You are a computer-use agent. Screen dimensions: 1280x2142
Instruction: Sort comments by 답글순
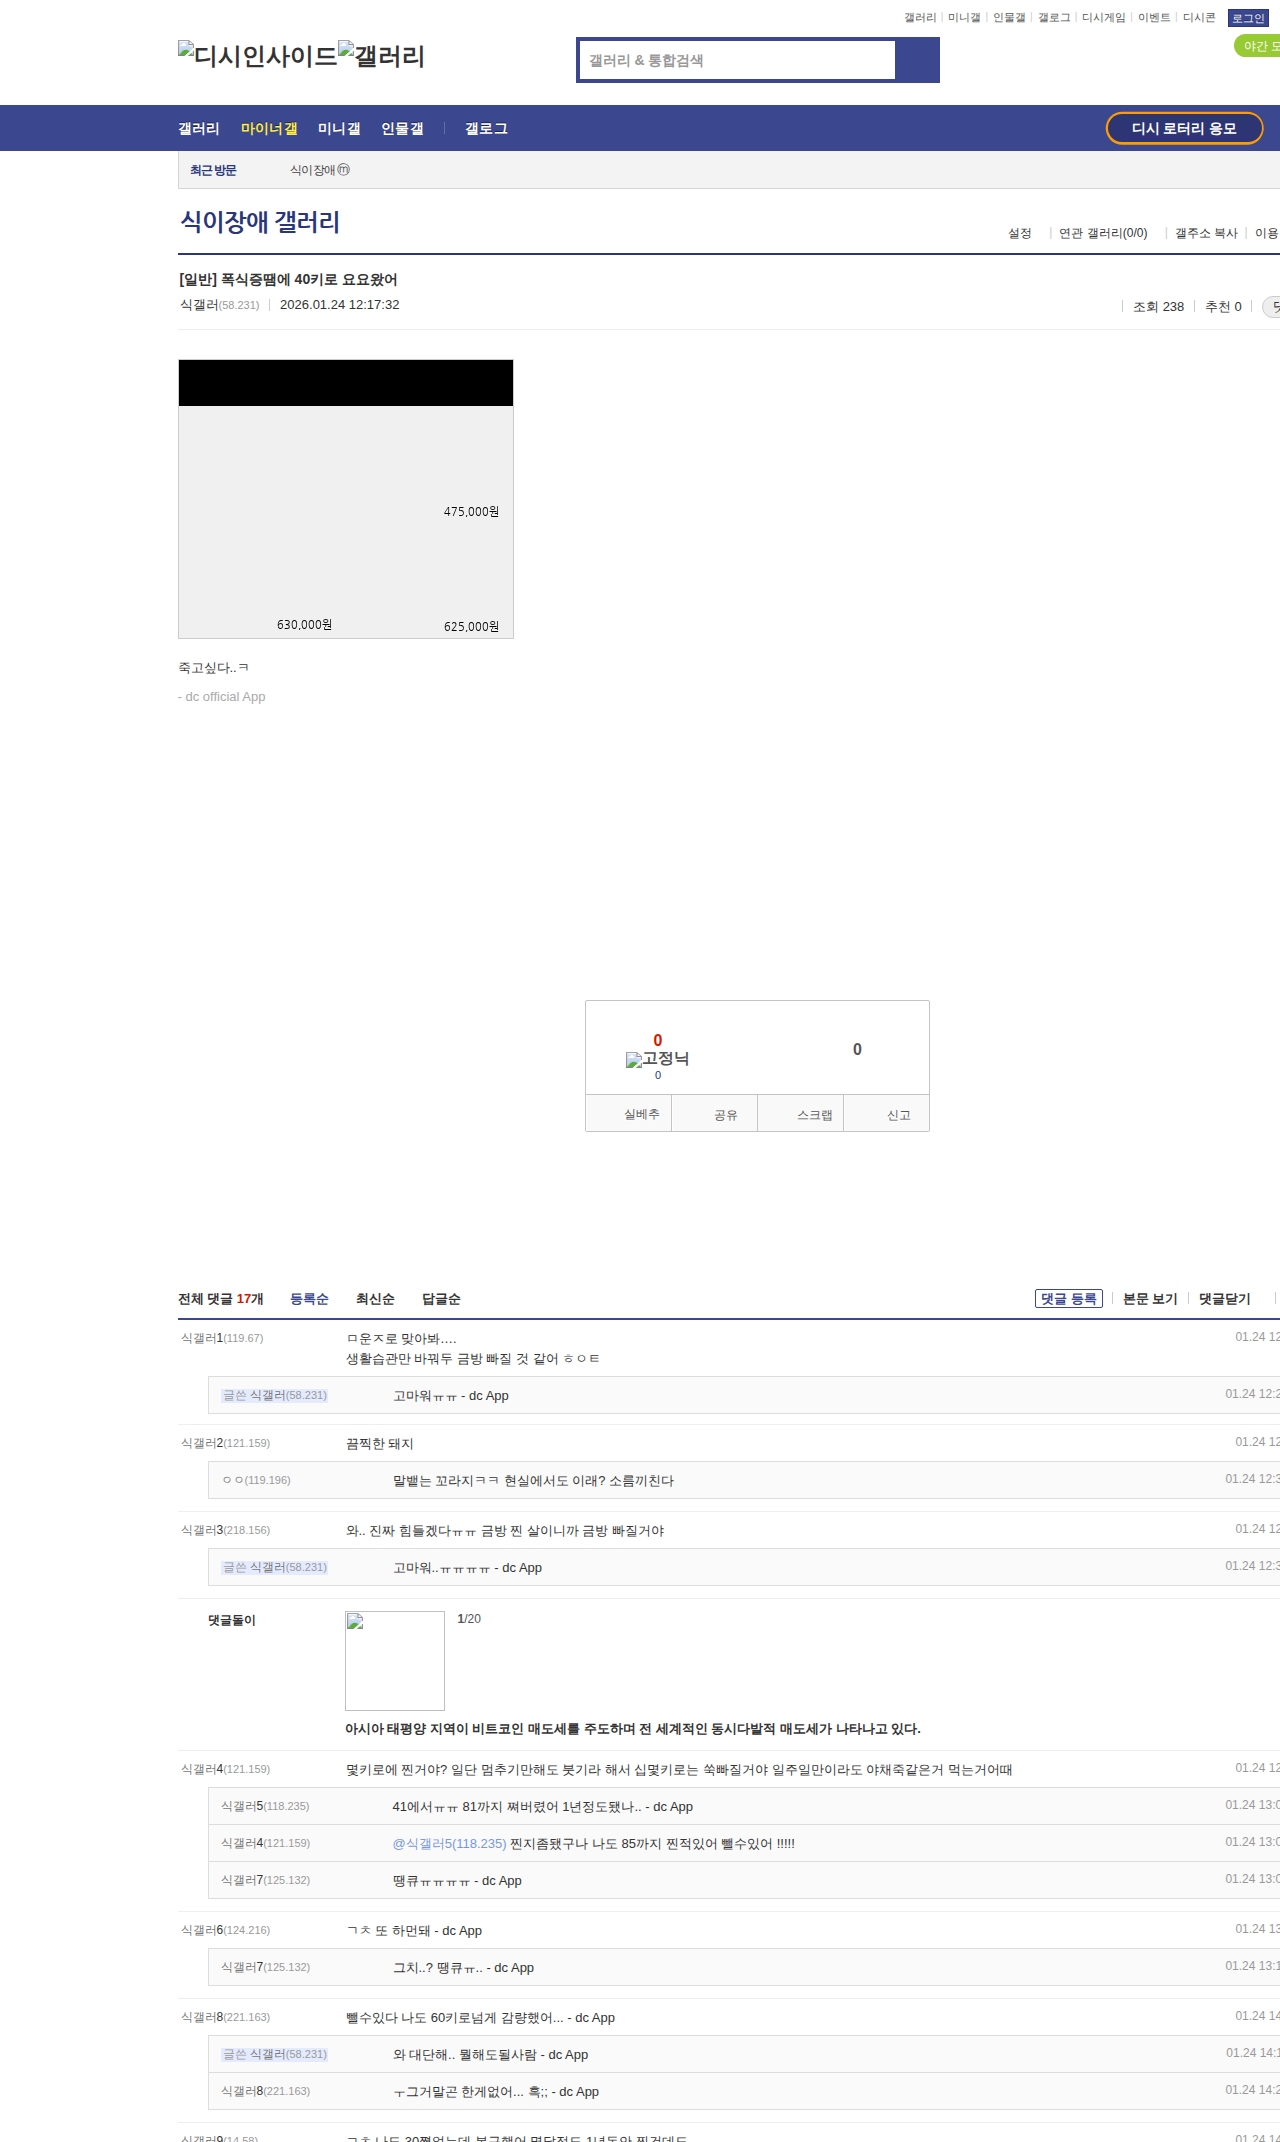(x=441, y=1299)
